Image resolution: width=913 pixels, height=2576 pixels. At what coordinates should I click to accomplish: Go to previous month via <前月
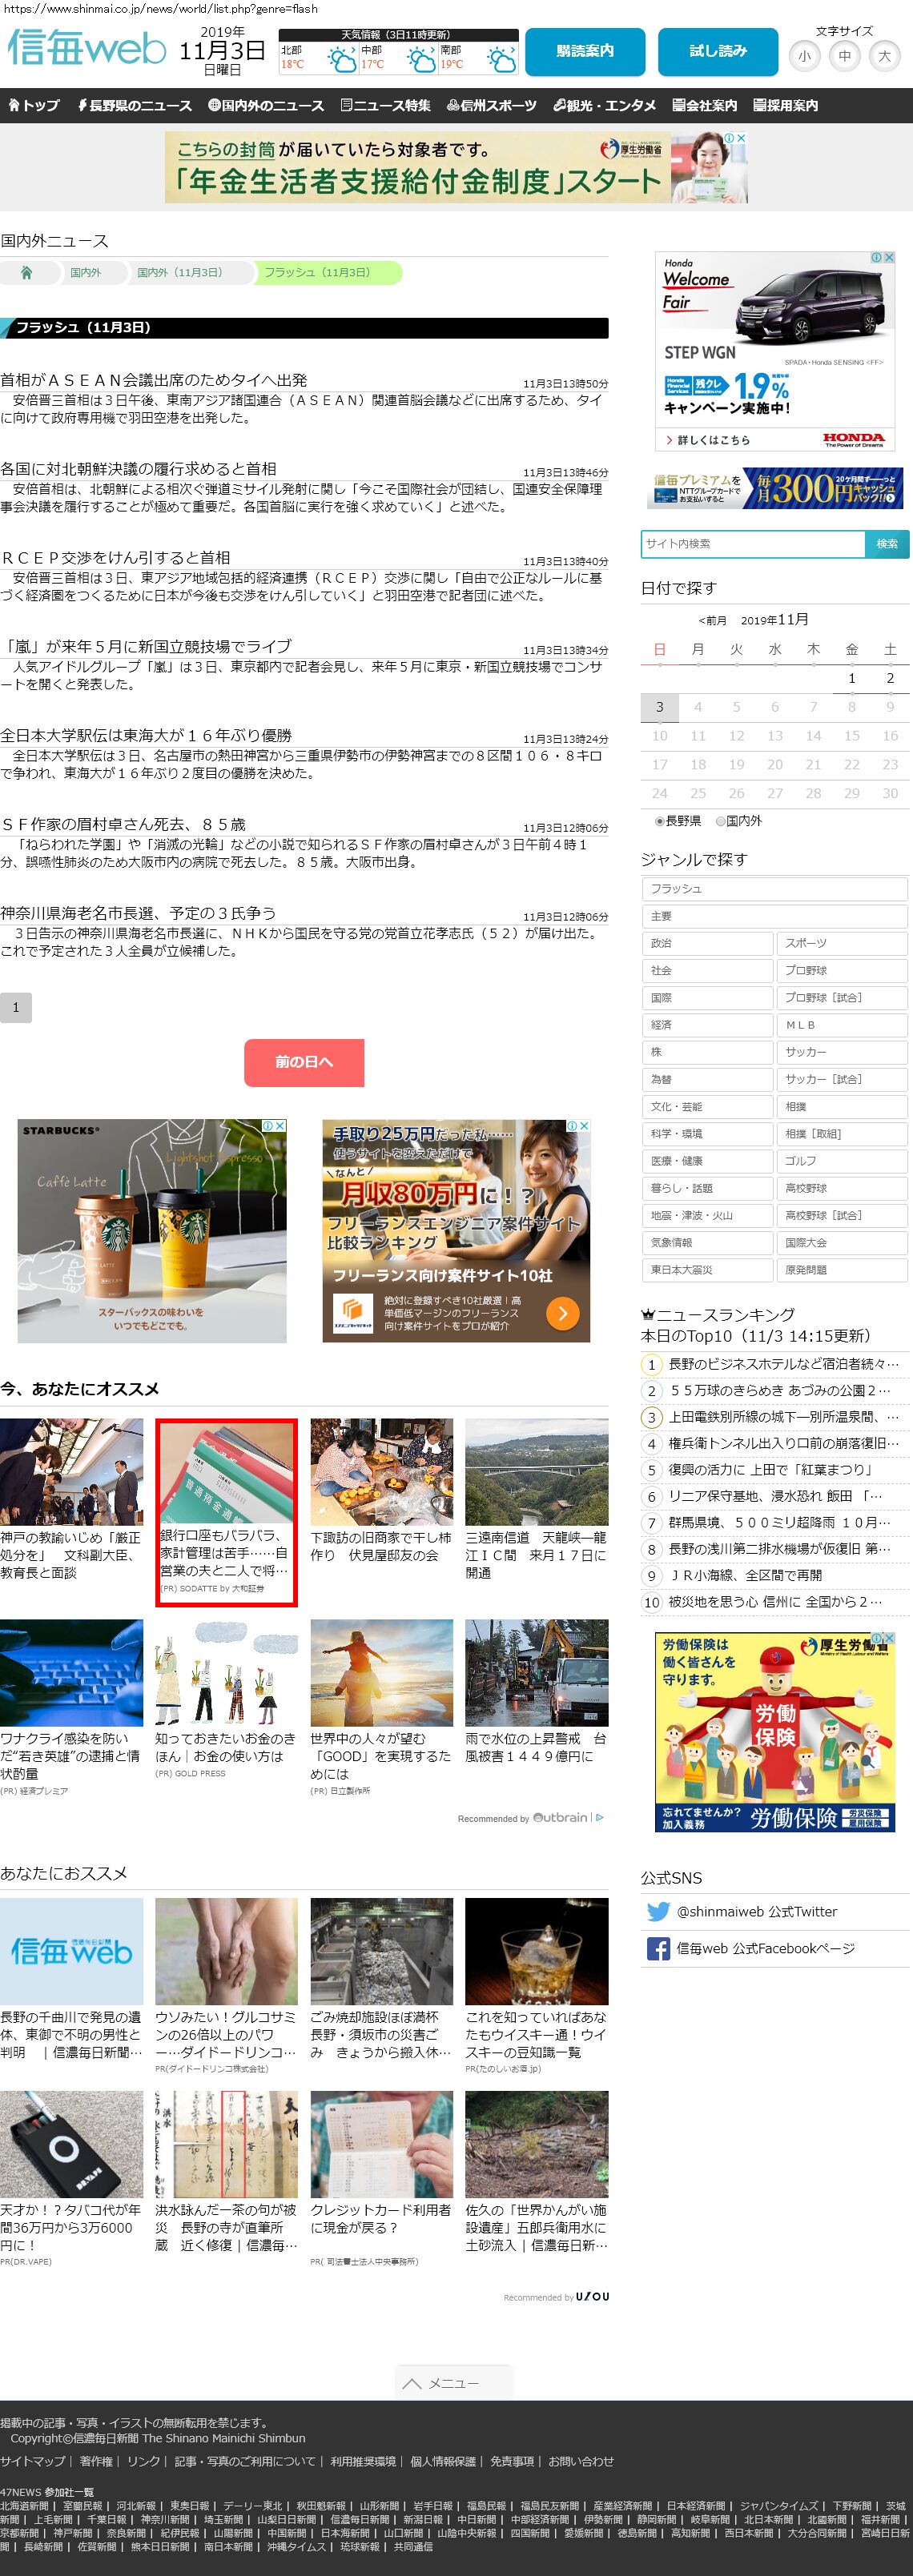[712, 621]
